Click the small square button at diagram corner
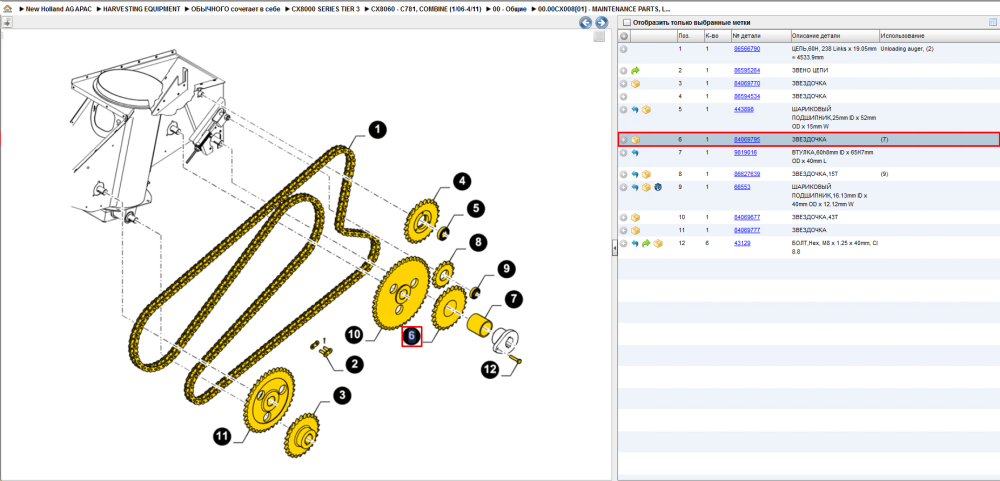The height and width of the screenshot is (481, 1000). tap(598, 37)
